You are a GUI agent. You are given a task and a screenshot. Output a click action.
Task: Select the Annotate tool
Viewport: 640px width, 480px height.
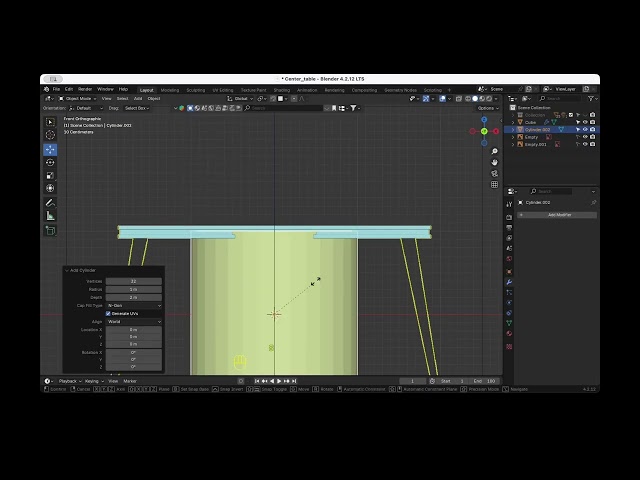(x=50, y=203)
